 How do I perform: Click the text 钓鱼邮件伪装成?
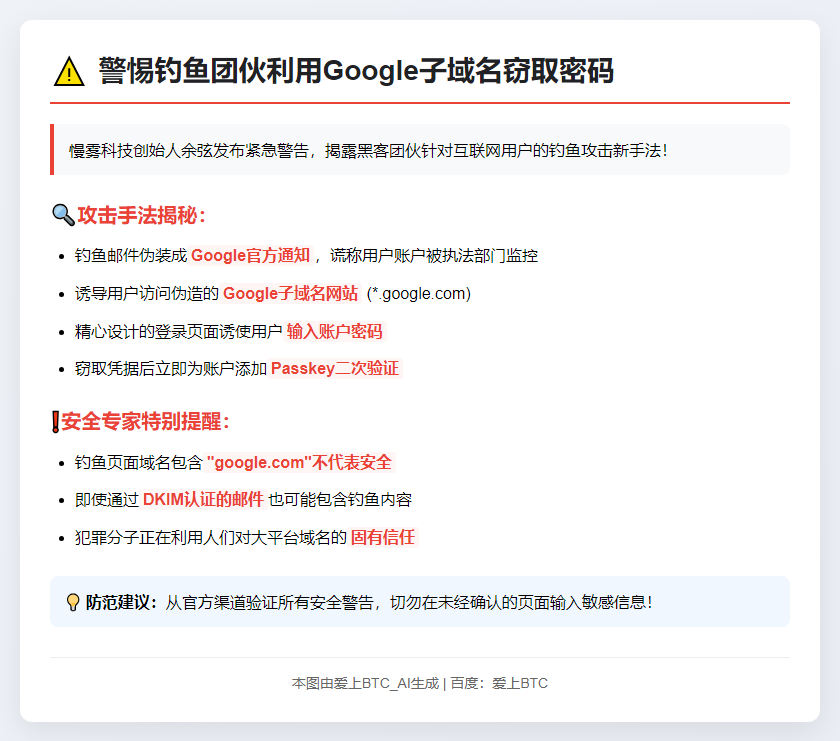pos(131,256)
